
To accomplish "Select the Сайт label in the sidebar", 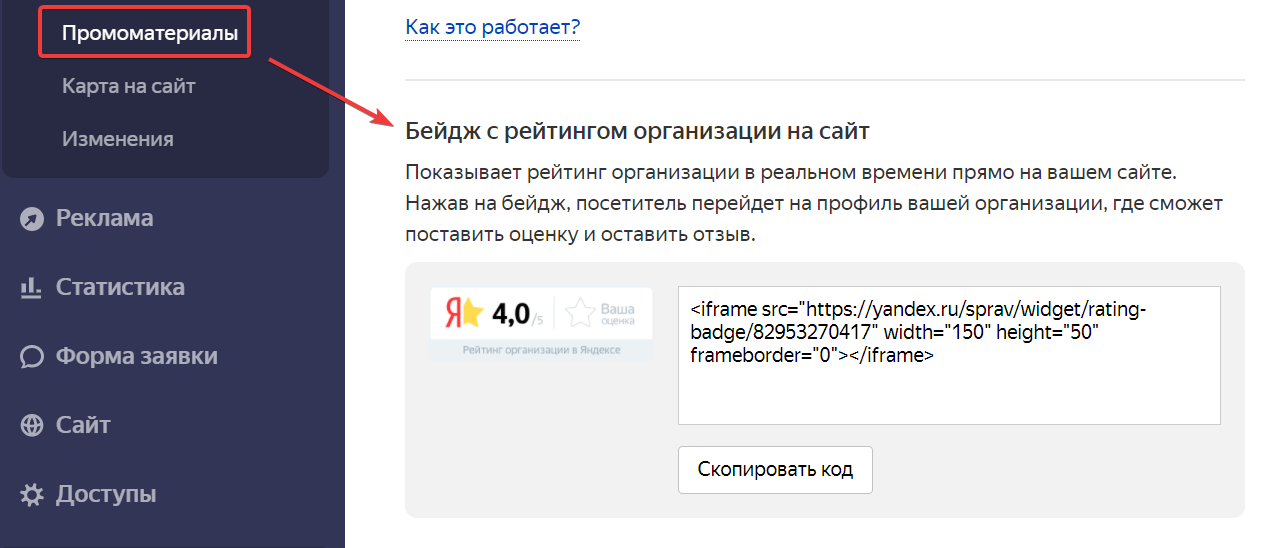I will coord(83,425).
